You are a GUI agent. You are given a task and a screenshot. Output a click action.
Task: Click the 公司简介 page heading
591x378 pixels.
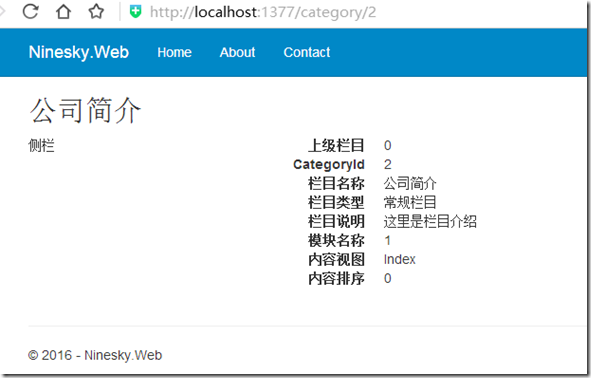[x=85, y=110]
